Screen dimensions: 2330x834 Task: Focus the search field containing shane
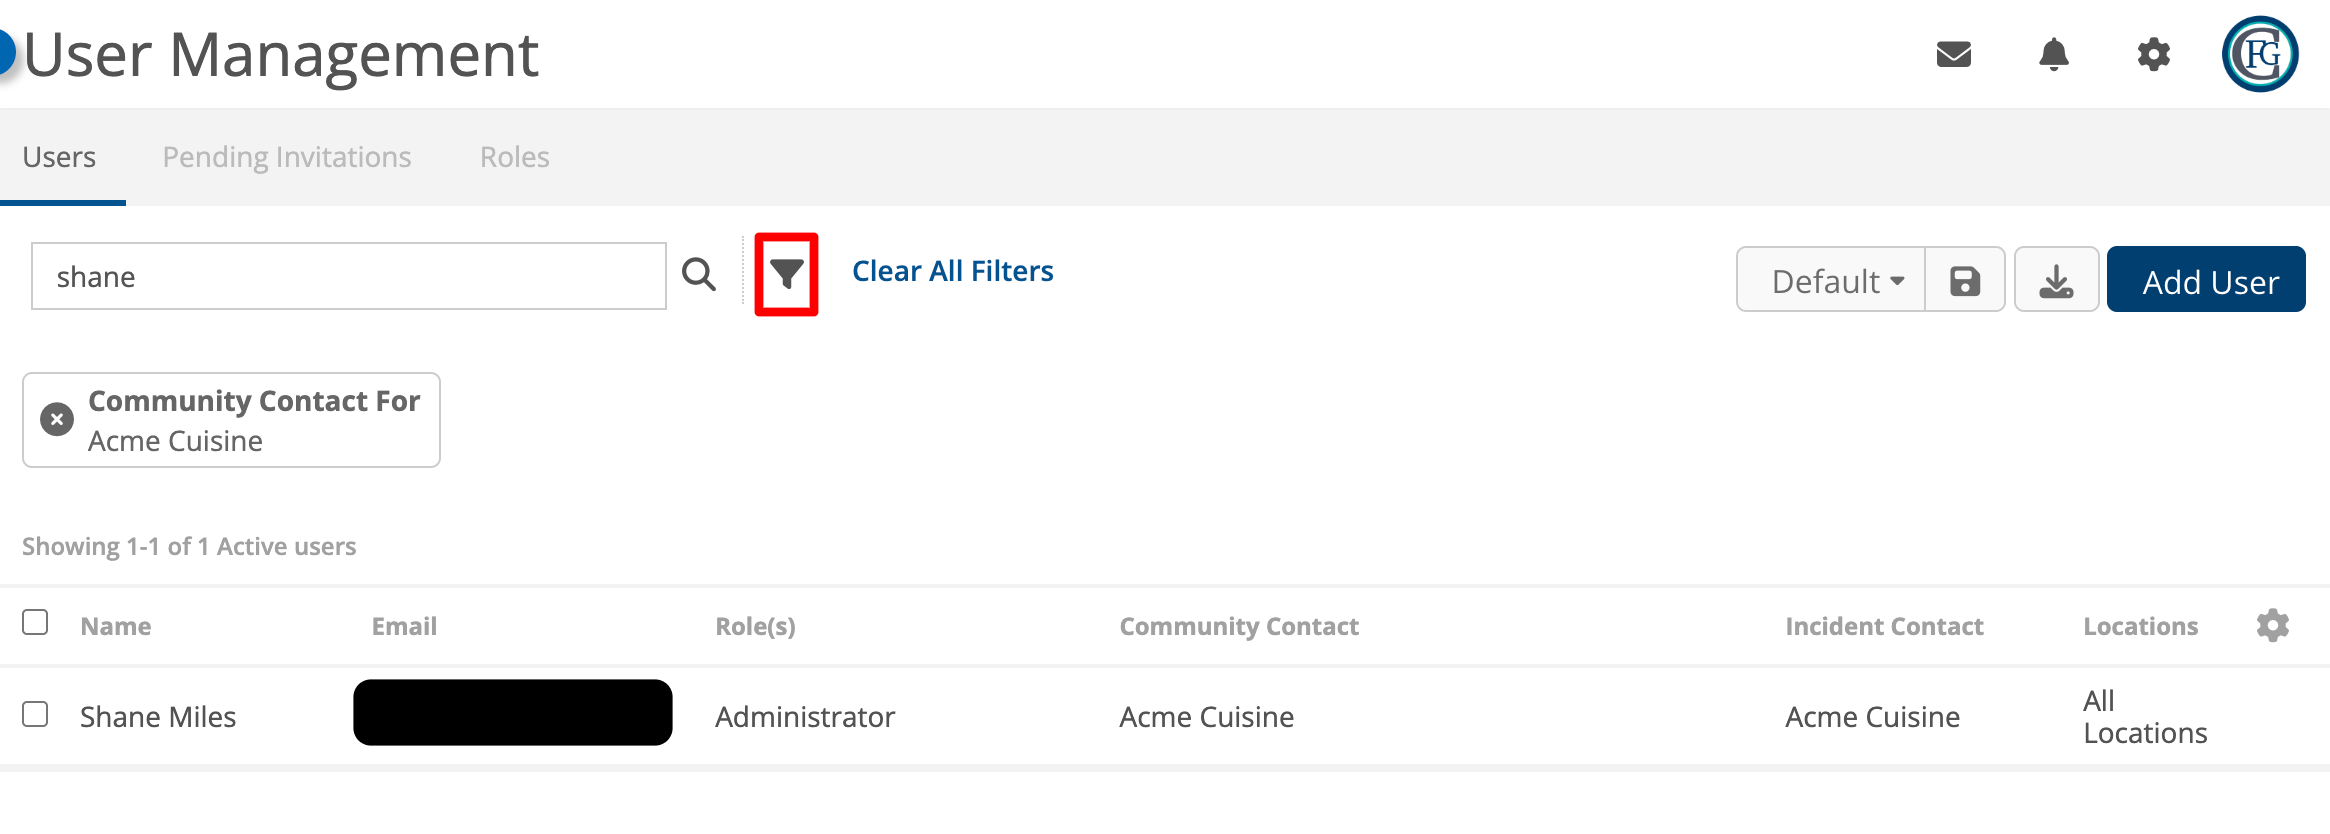pos(349,276)
